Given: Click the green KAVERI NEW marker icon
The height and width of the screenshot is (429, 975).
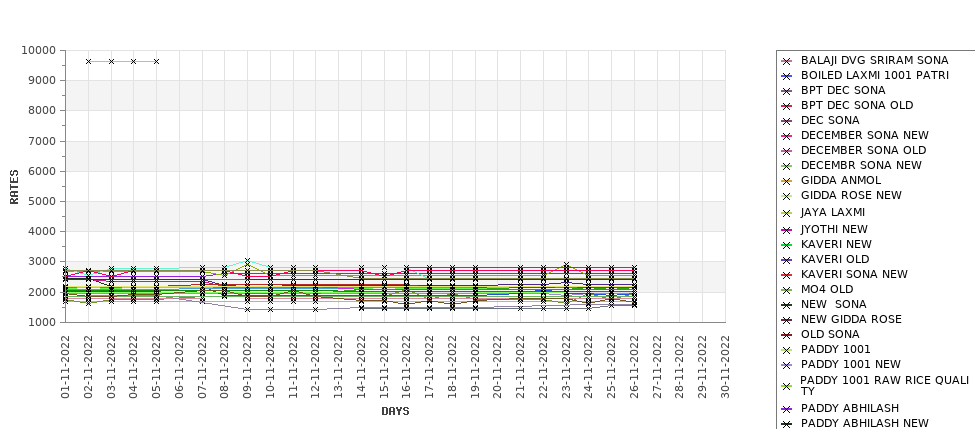Looking at the screenshot, I should click(x=787, y=245).
